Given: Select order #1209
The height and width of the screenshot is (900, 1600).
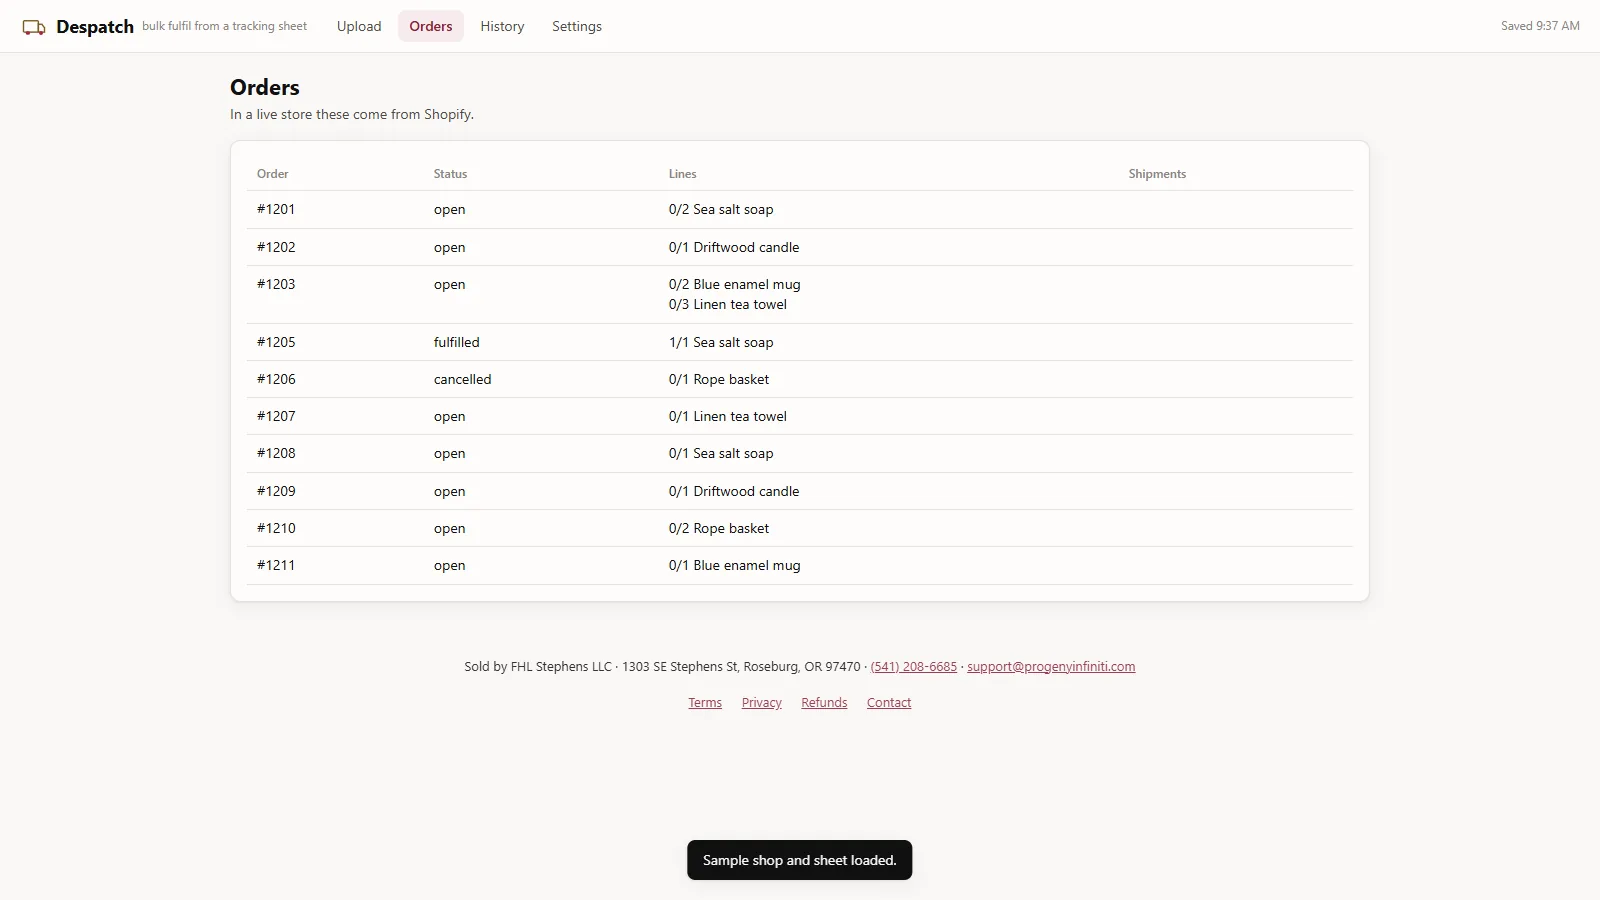Looking at the screenshot, I should coord(276,491).
